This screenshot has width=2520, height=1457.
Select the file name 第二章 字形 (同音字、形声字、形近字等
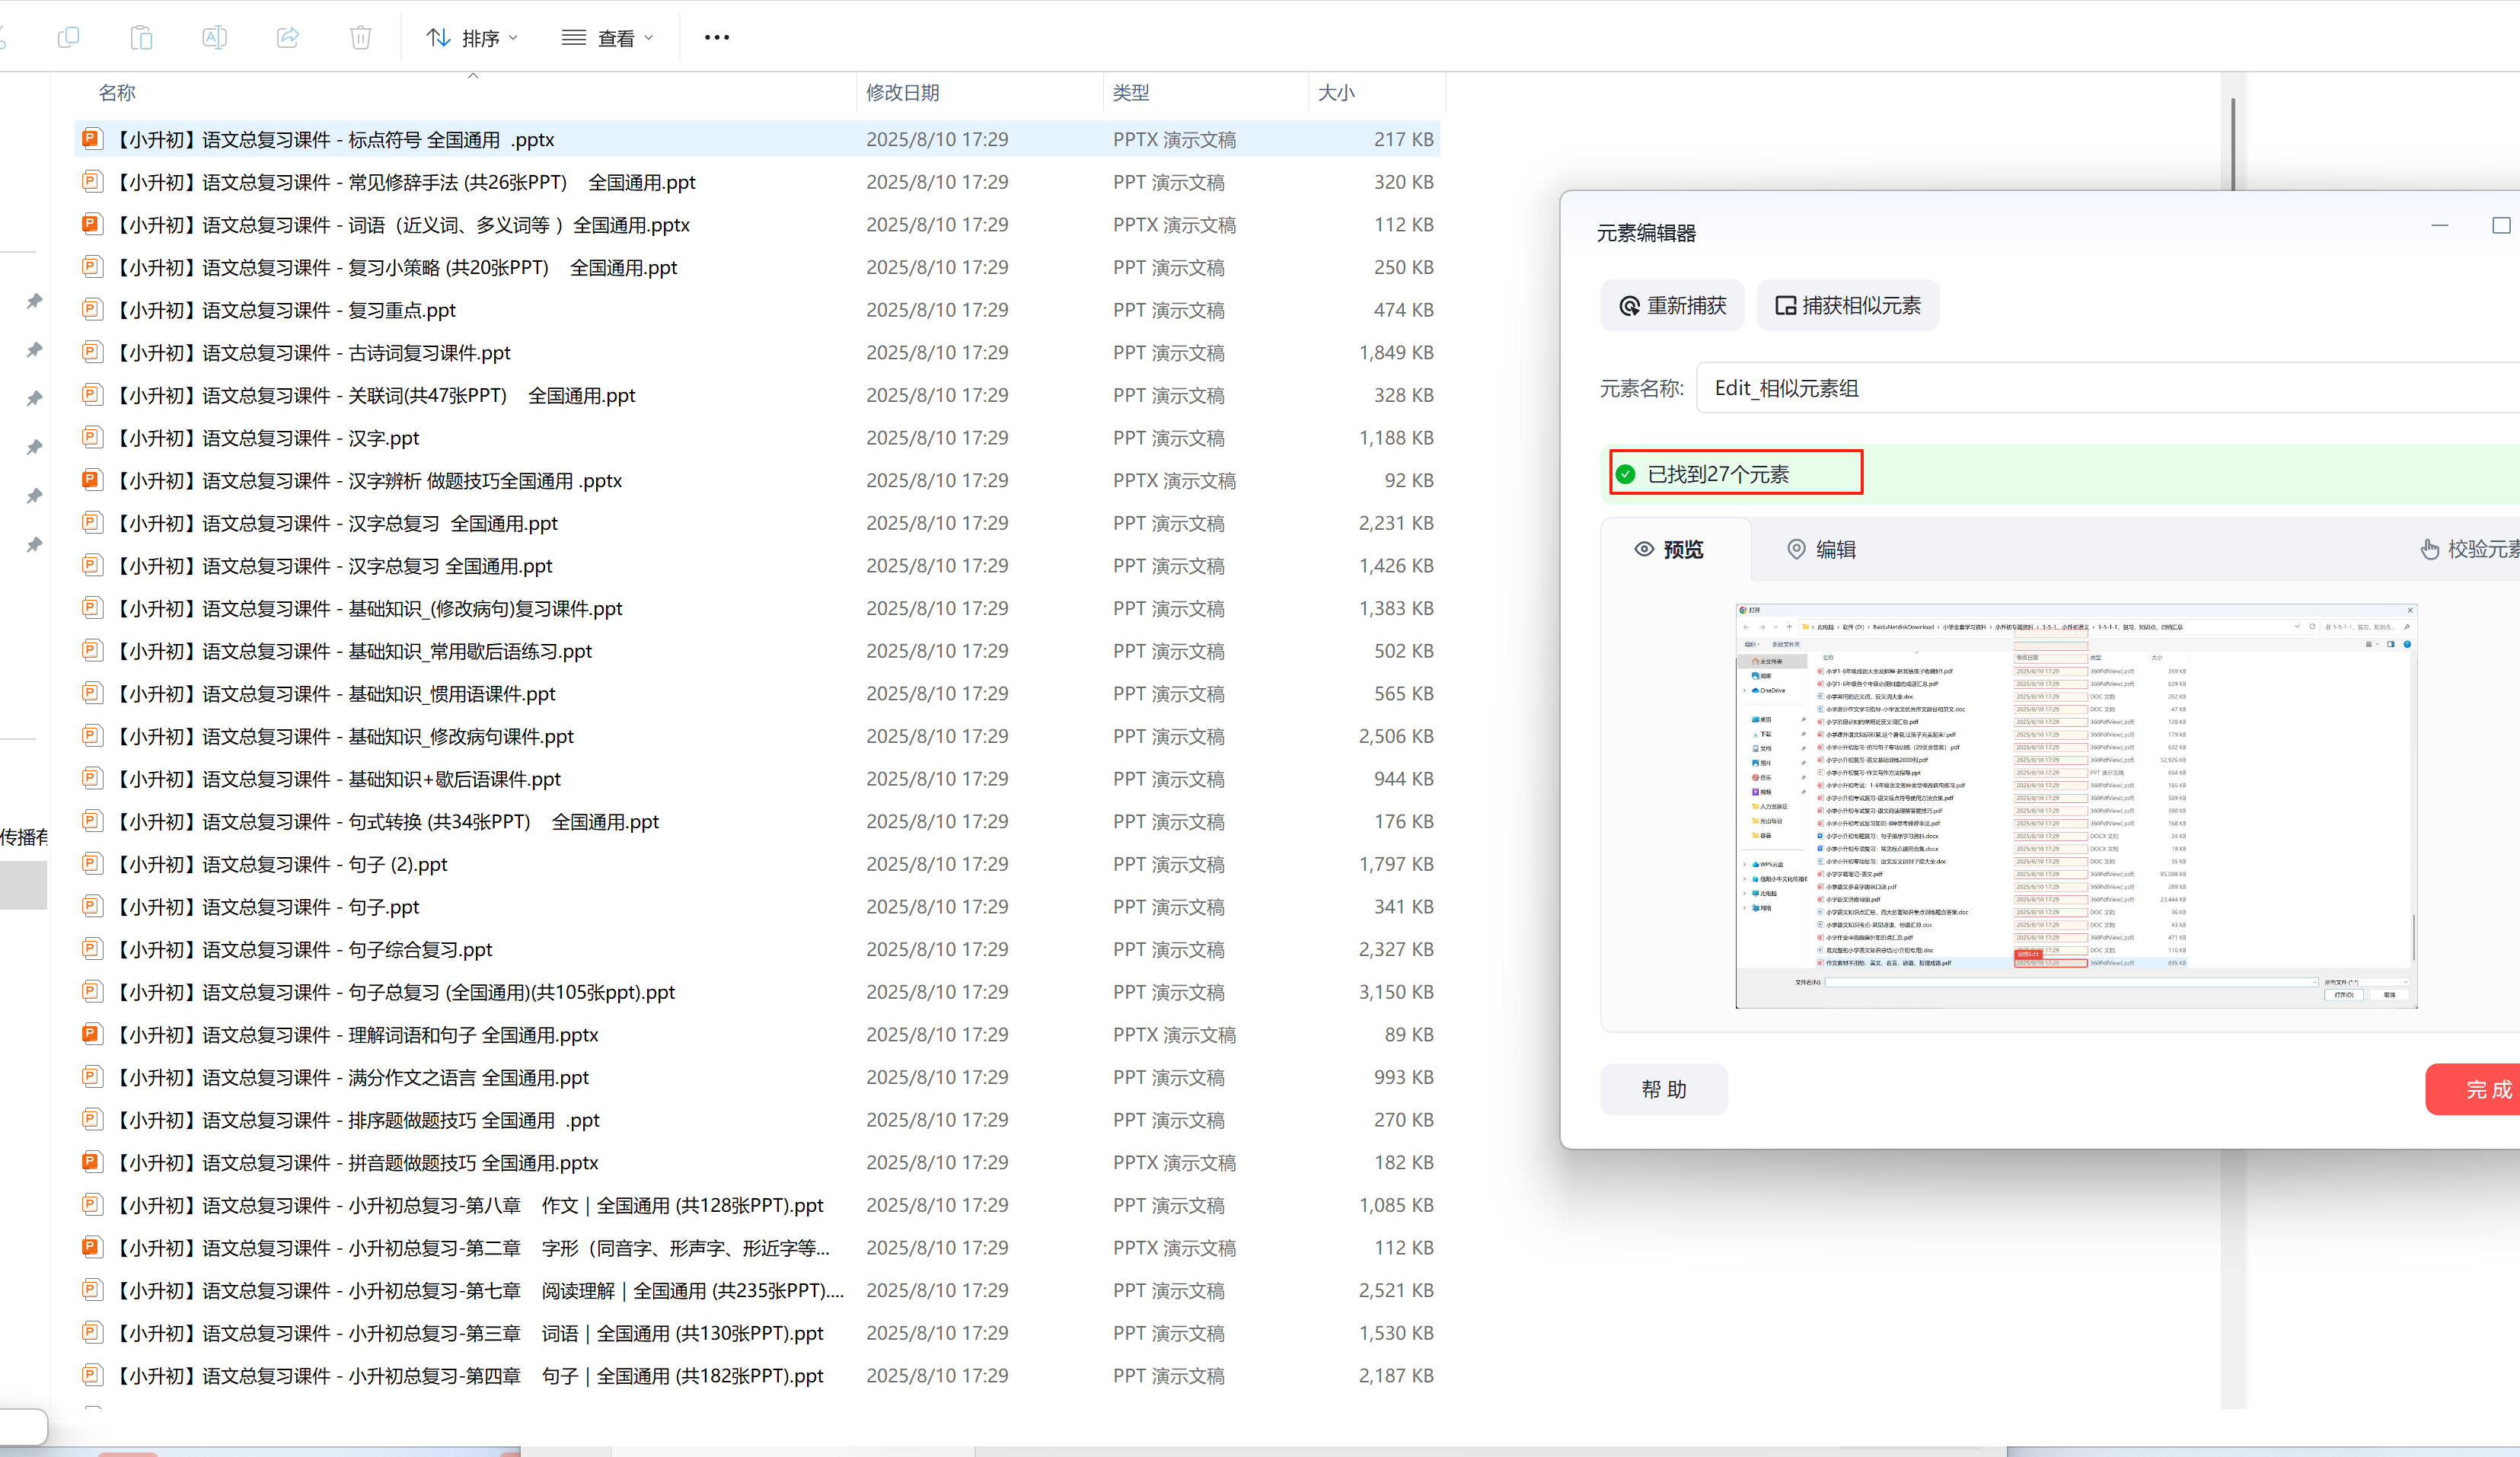(x=471, y=1248)
